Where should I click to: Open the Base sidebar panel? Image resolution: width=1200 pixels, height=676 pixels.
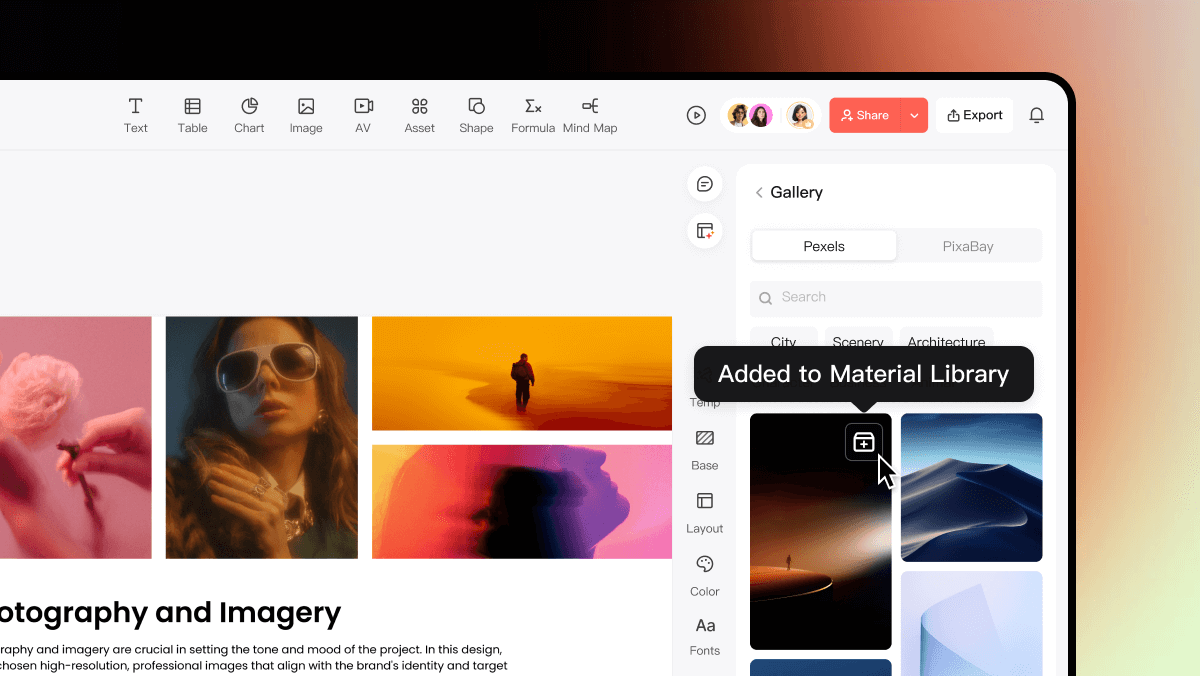pos(705,450)
